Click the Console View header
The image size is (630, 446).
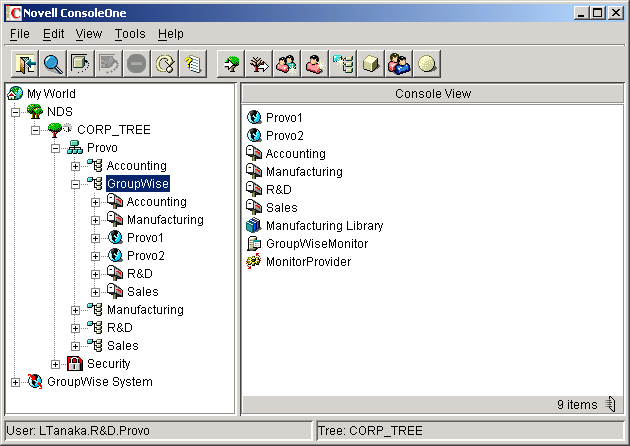433,94
